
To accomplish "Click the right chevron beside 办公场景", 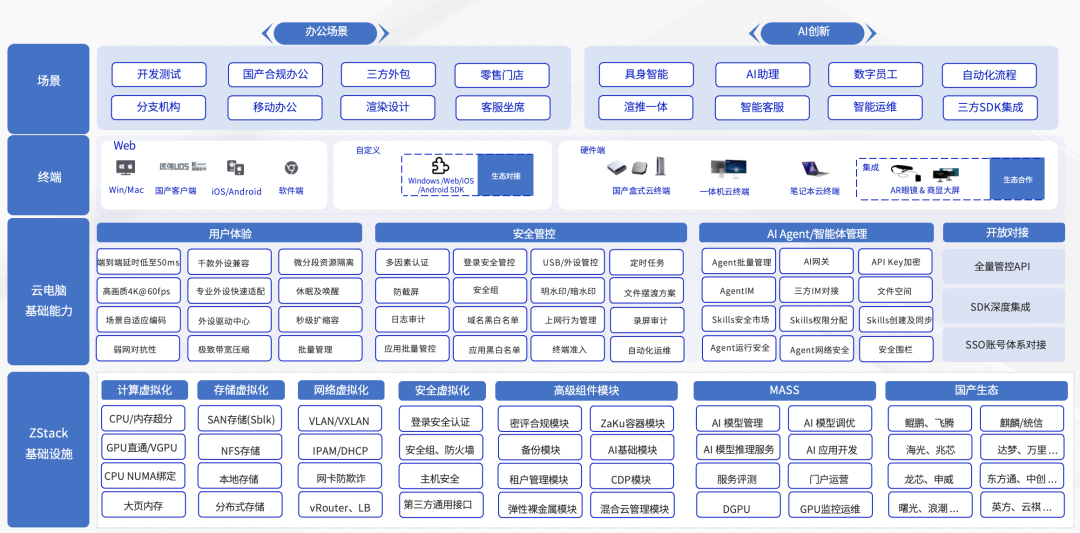I will (x=384, y=32).
